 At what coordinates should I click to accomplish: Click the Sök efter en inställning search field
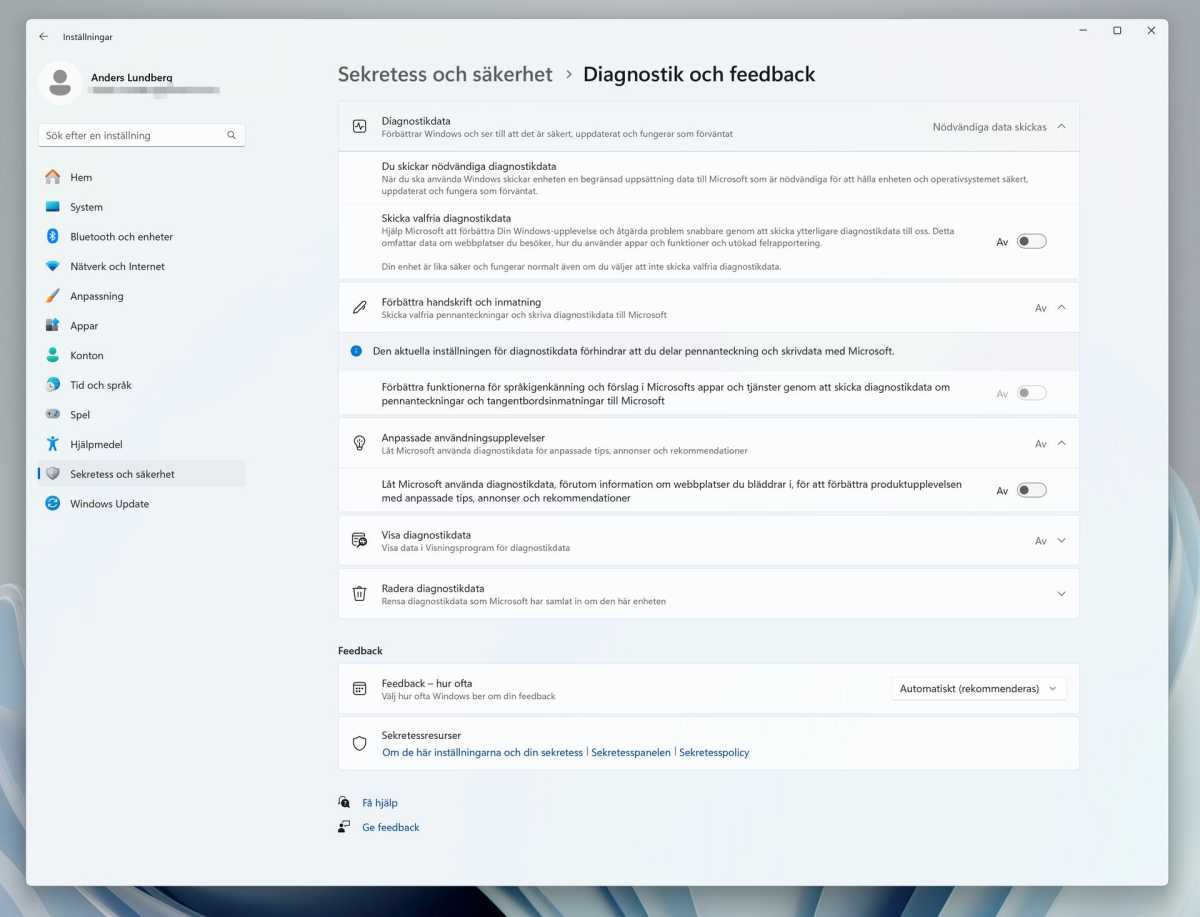[x=141, y=135]
